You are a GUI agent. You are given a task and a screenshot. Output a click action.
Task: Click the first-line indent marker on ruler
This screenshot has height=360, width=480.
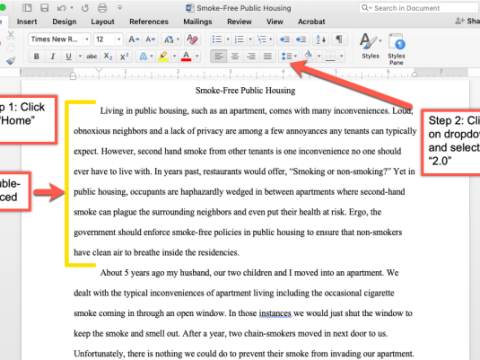point(99,71)
